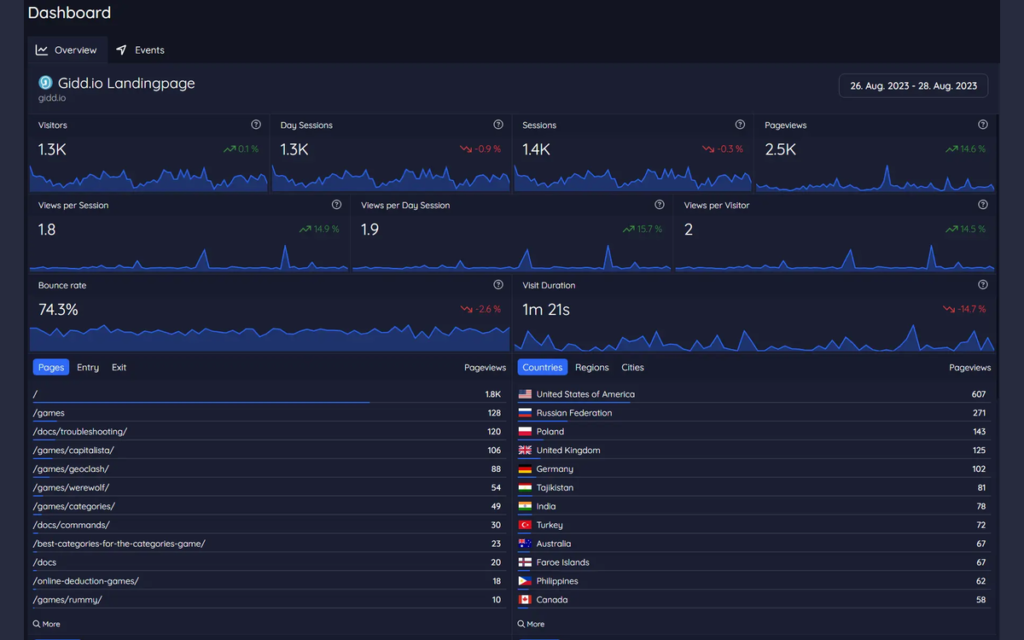Open the Views per Visitor help icon
The image size is (1024, 640).
point(983,205)
